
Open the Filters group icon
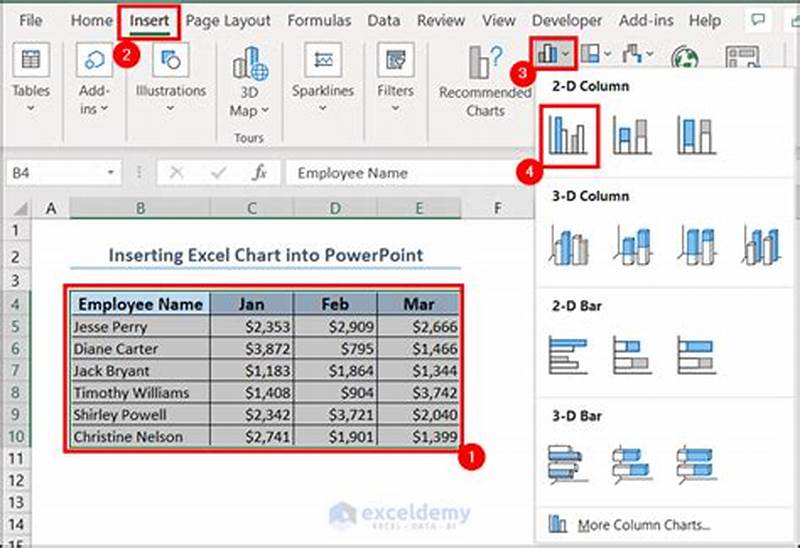pyautogui.click(x=395, y=60)
